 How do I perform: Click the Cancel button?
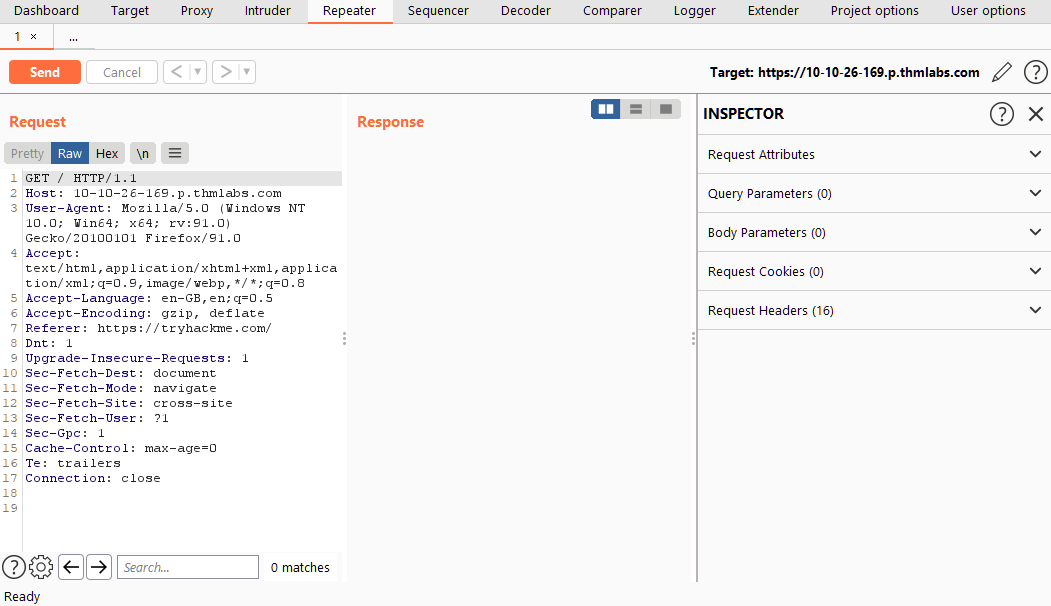pos(121,71)
